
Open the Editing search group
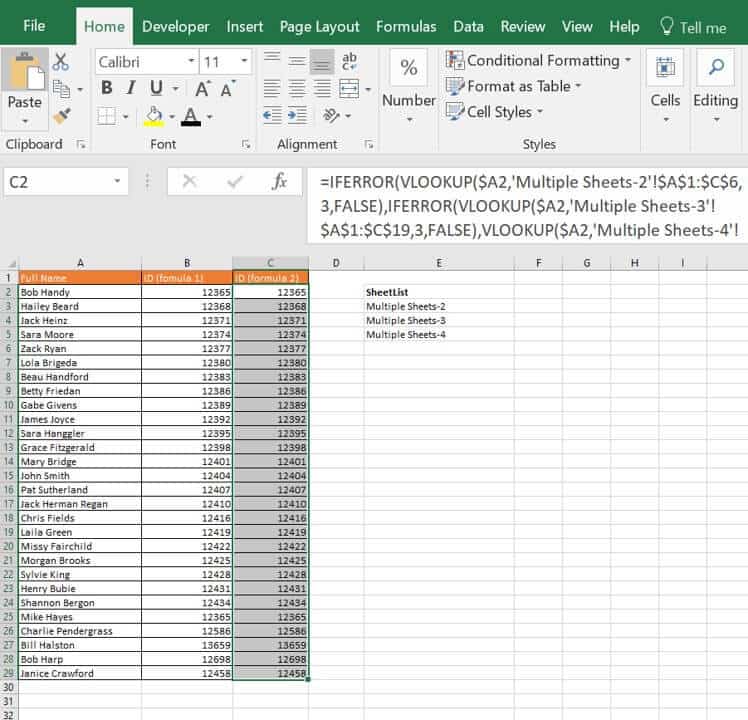[715, 85]
